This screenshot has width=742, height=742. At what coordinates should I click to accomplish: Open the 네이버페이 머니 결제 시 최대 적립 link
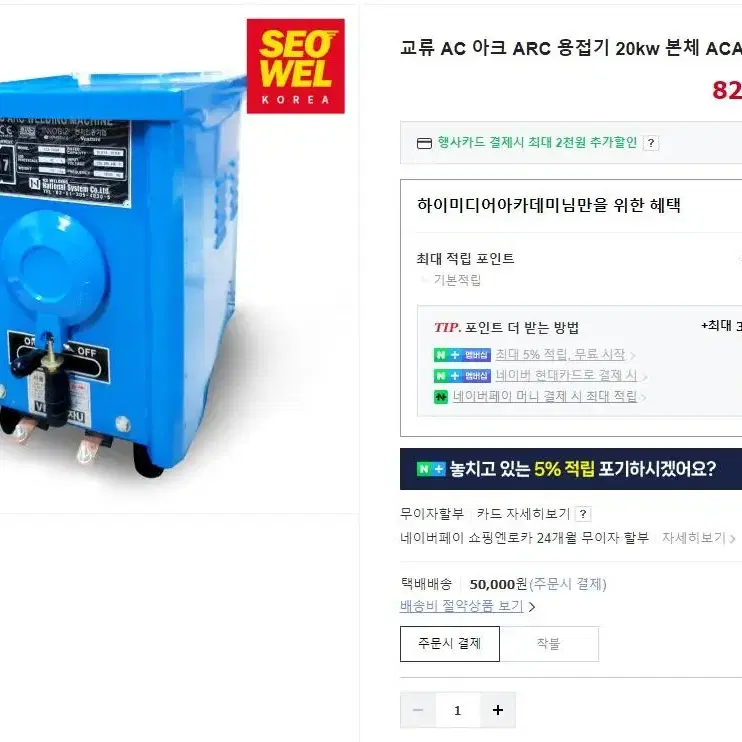[x=545, y=396]
